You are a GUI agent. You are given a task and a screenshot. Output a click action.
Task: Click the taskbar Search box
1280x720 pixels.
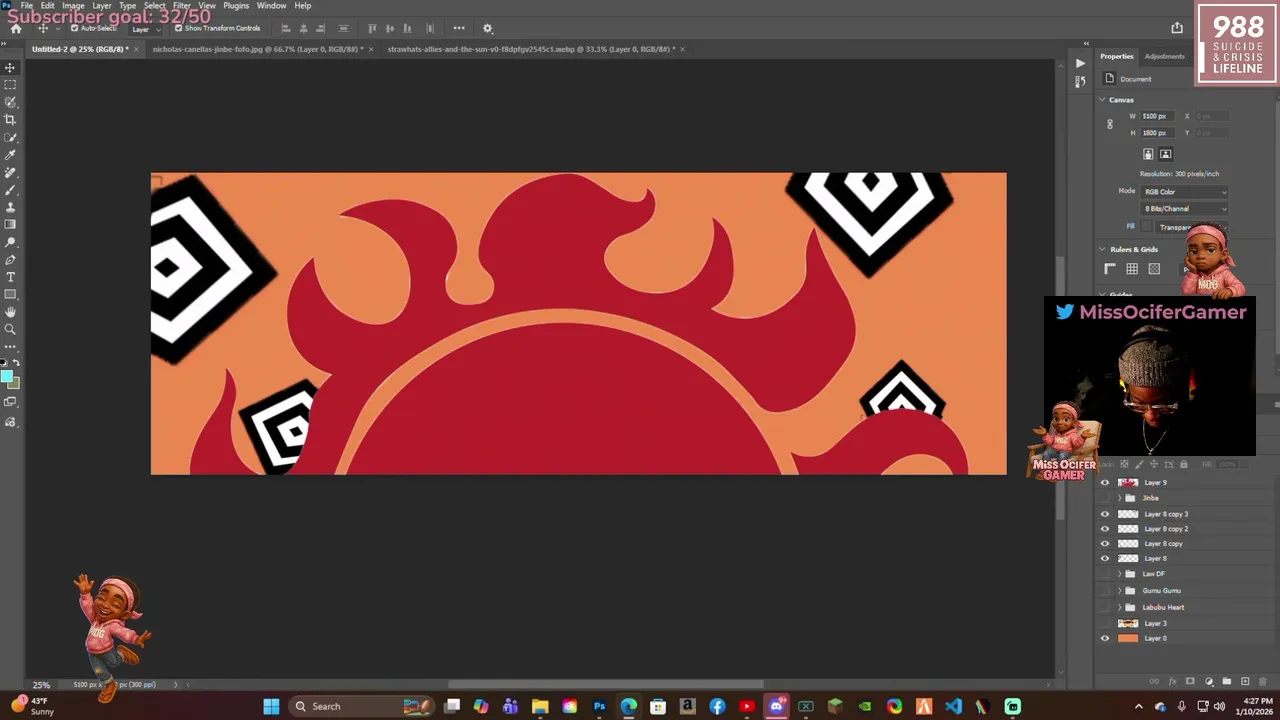pyautogui.click(x=360, y=706)
